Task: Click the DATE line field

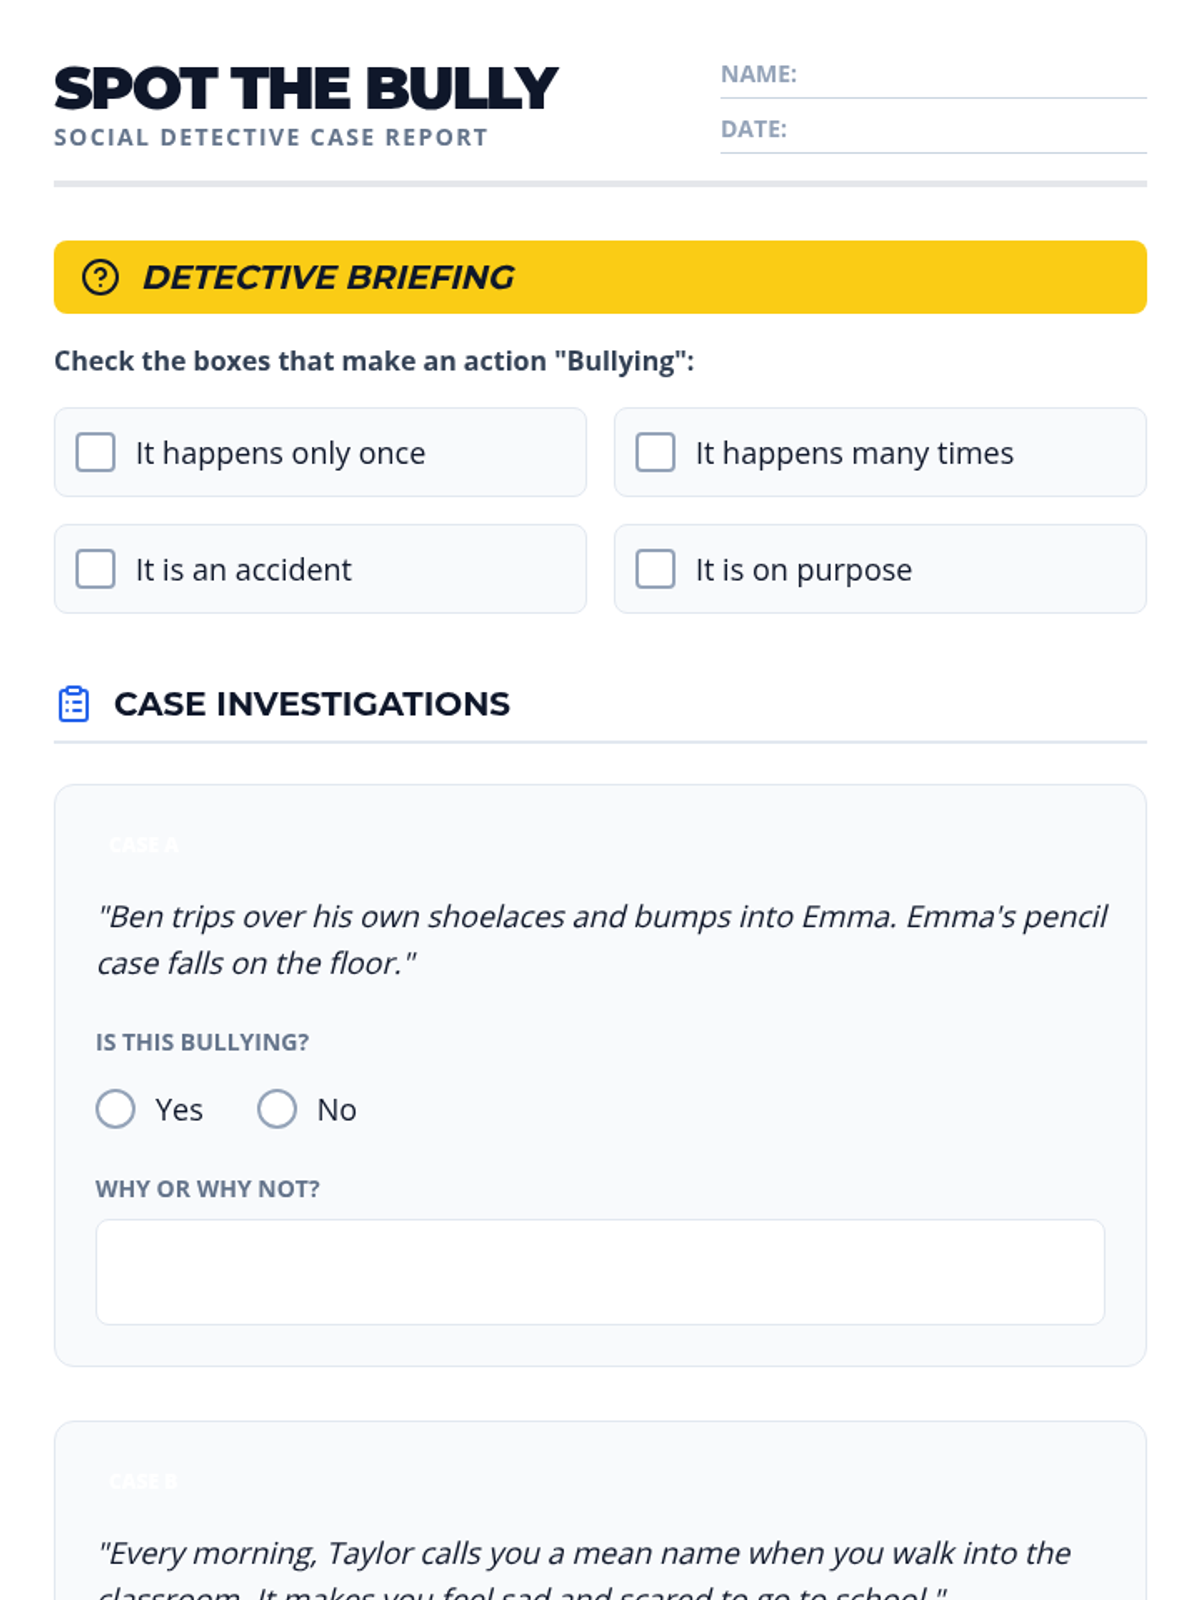Action: click(x=933, y=131)
